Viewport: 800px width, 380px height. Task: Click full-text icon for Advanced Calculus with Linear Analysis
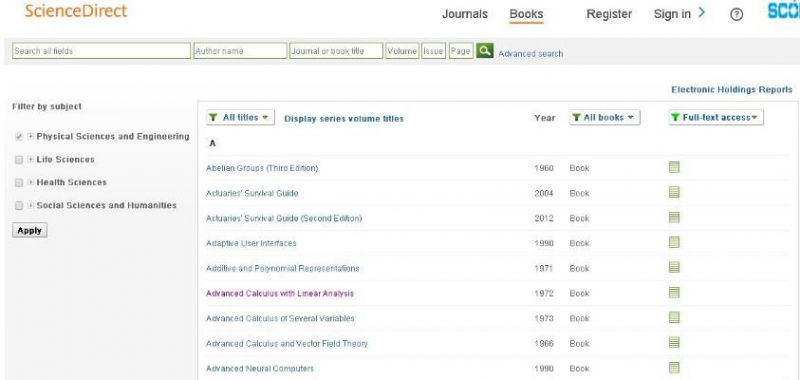[x=674, y=292]
